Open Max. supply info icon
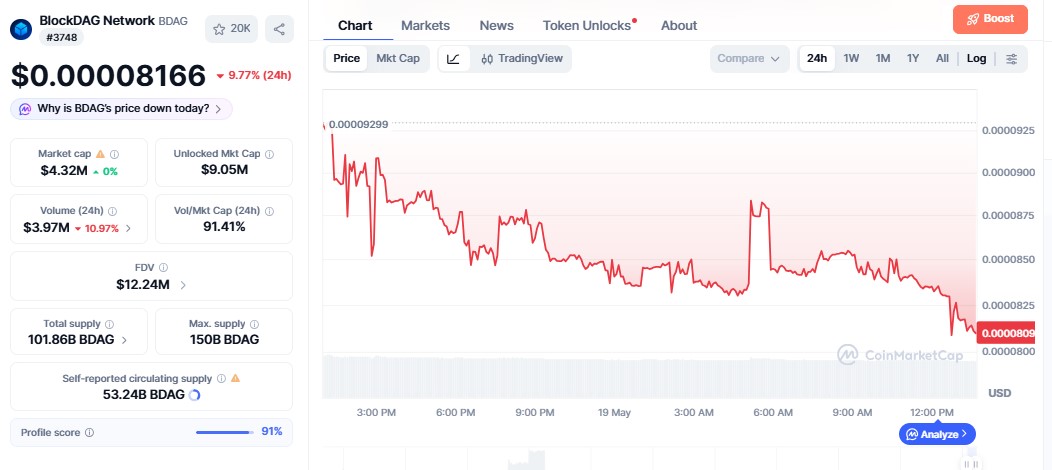This screenshot has width=1052, height=470. [x=254, y=325]
